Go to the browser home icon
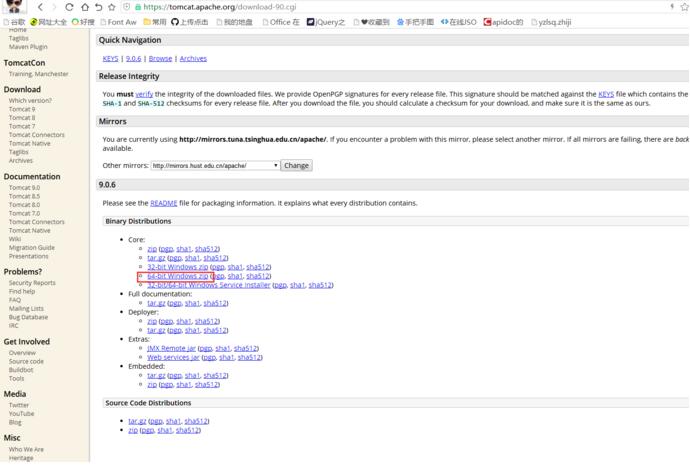Screen dimensions: 690x468 click(x=84, y=7)
